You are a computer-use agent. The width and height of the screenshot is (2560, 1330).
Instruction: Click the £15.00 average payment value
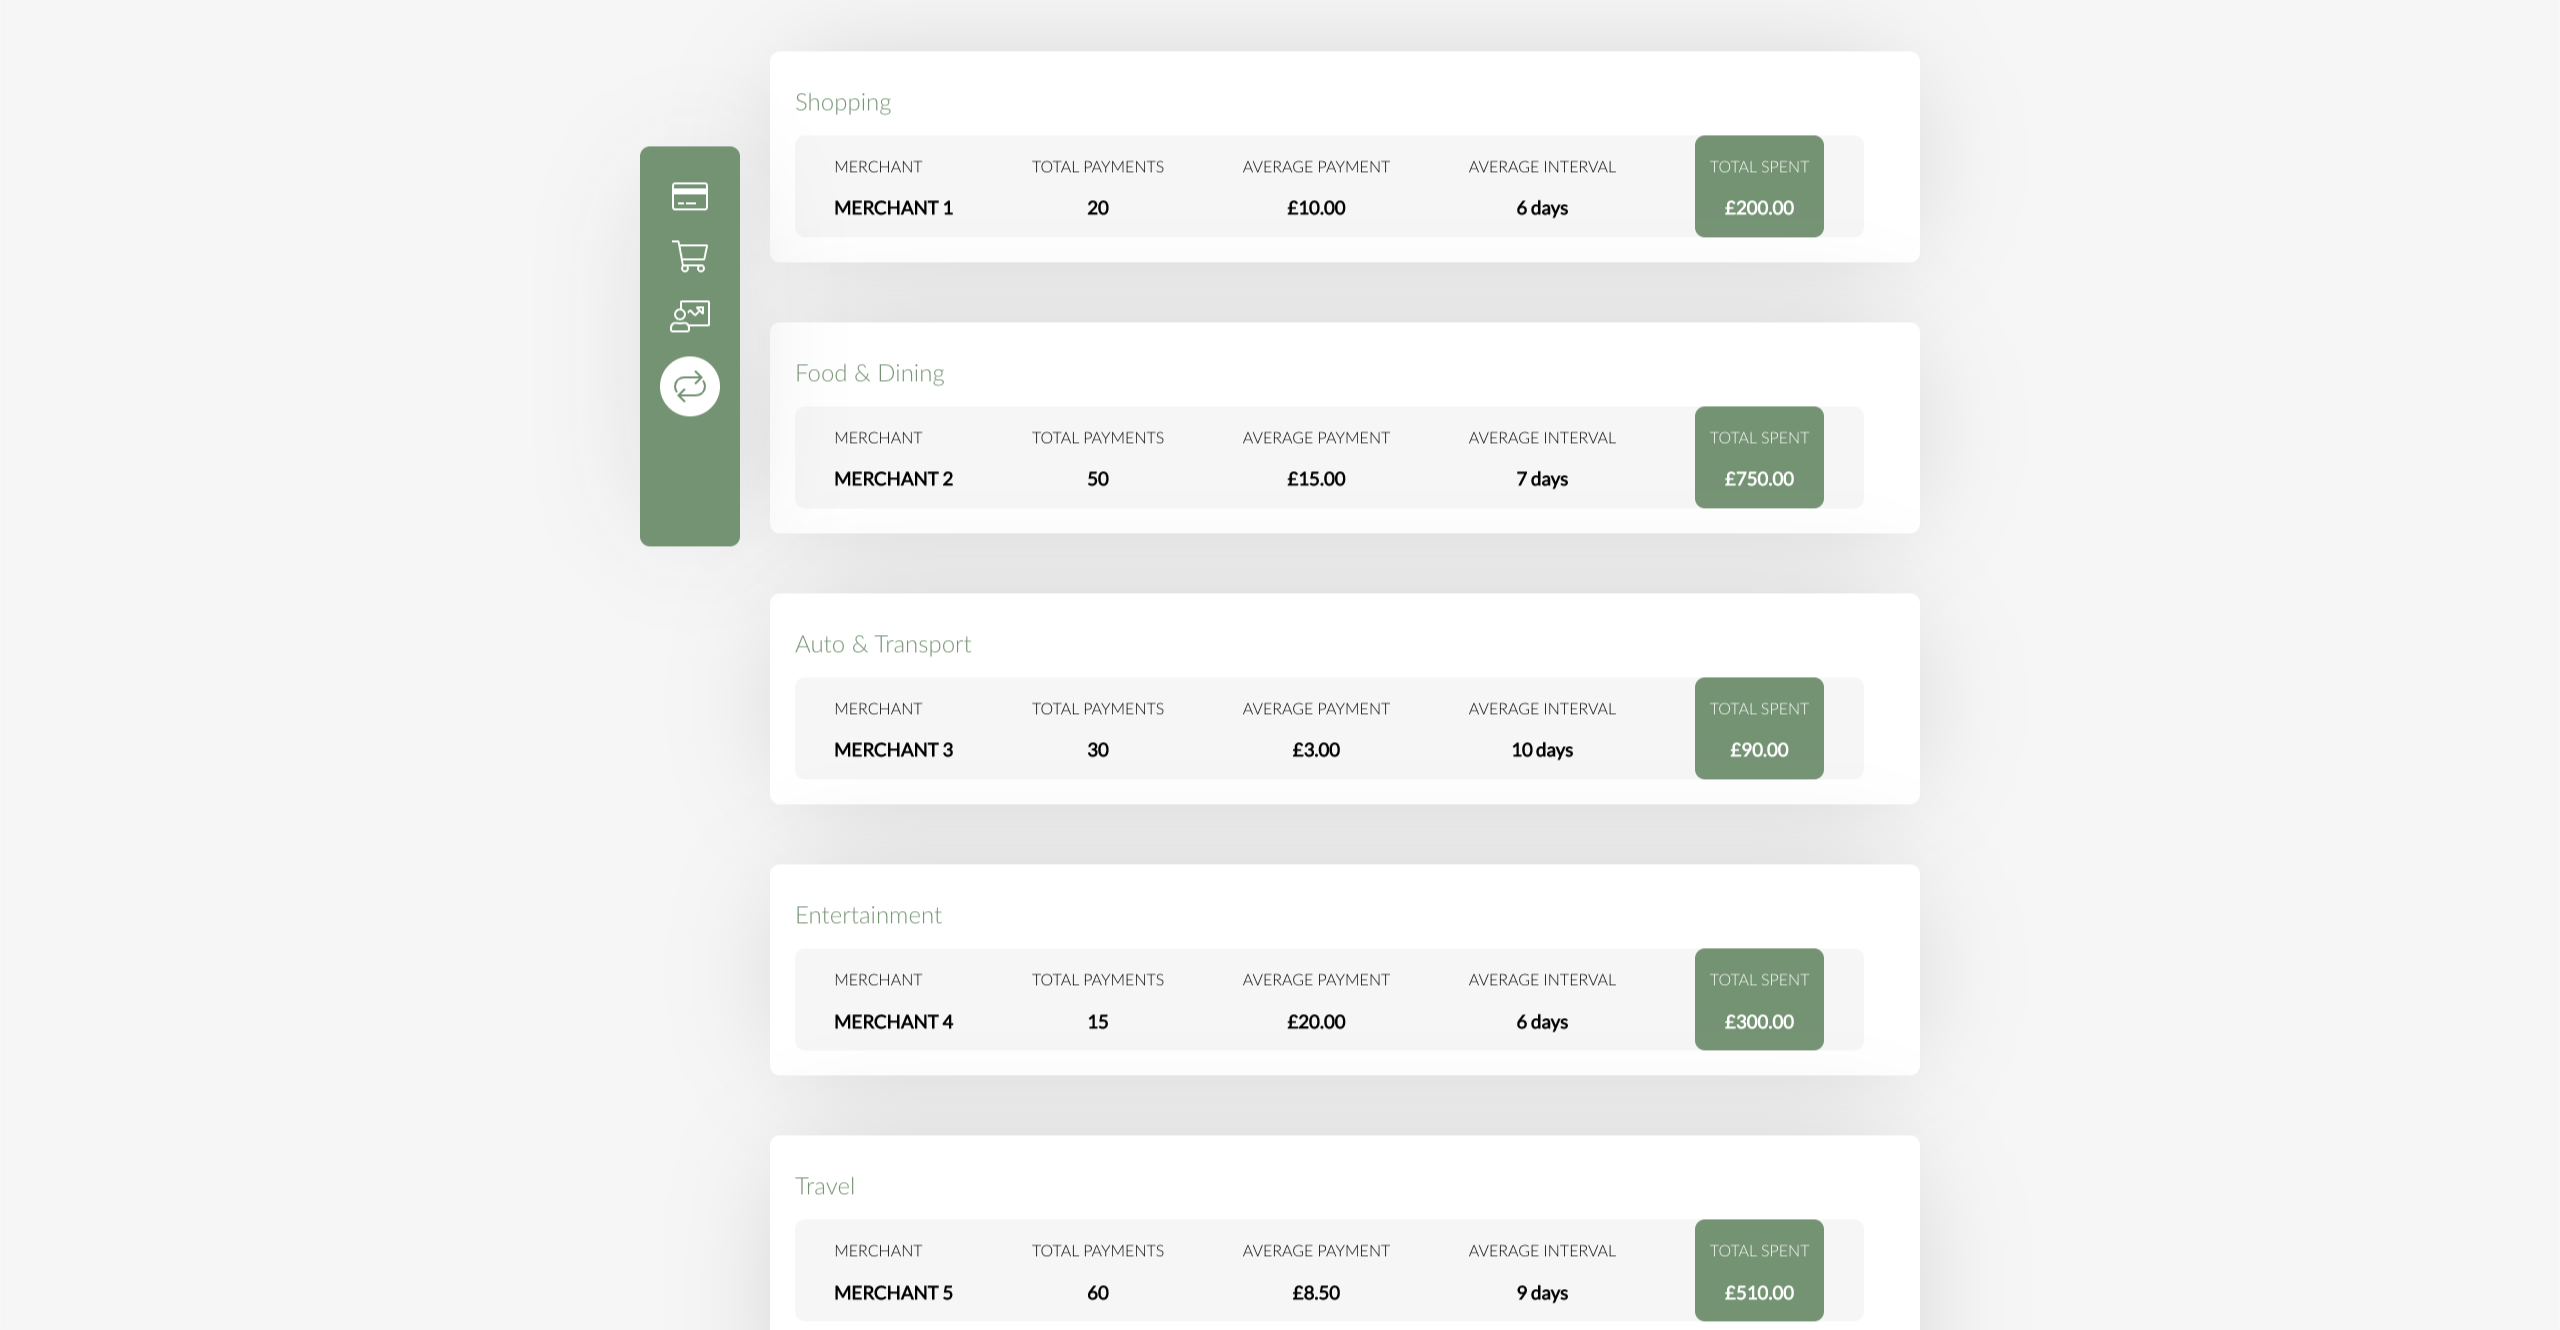(1315, 479)
